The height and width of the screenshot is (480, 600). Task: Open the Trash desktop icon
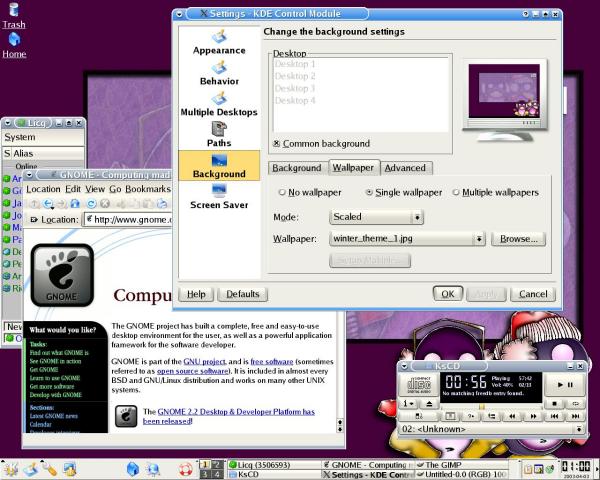(13, 12)
